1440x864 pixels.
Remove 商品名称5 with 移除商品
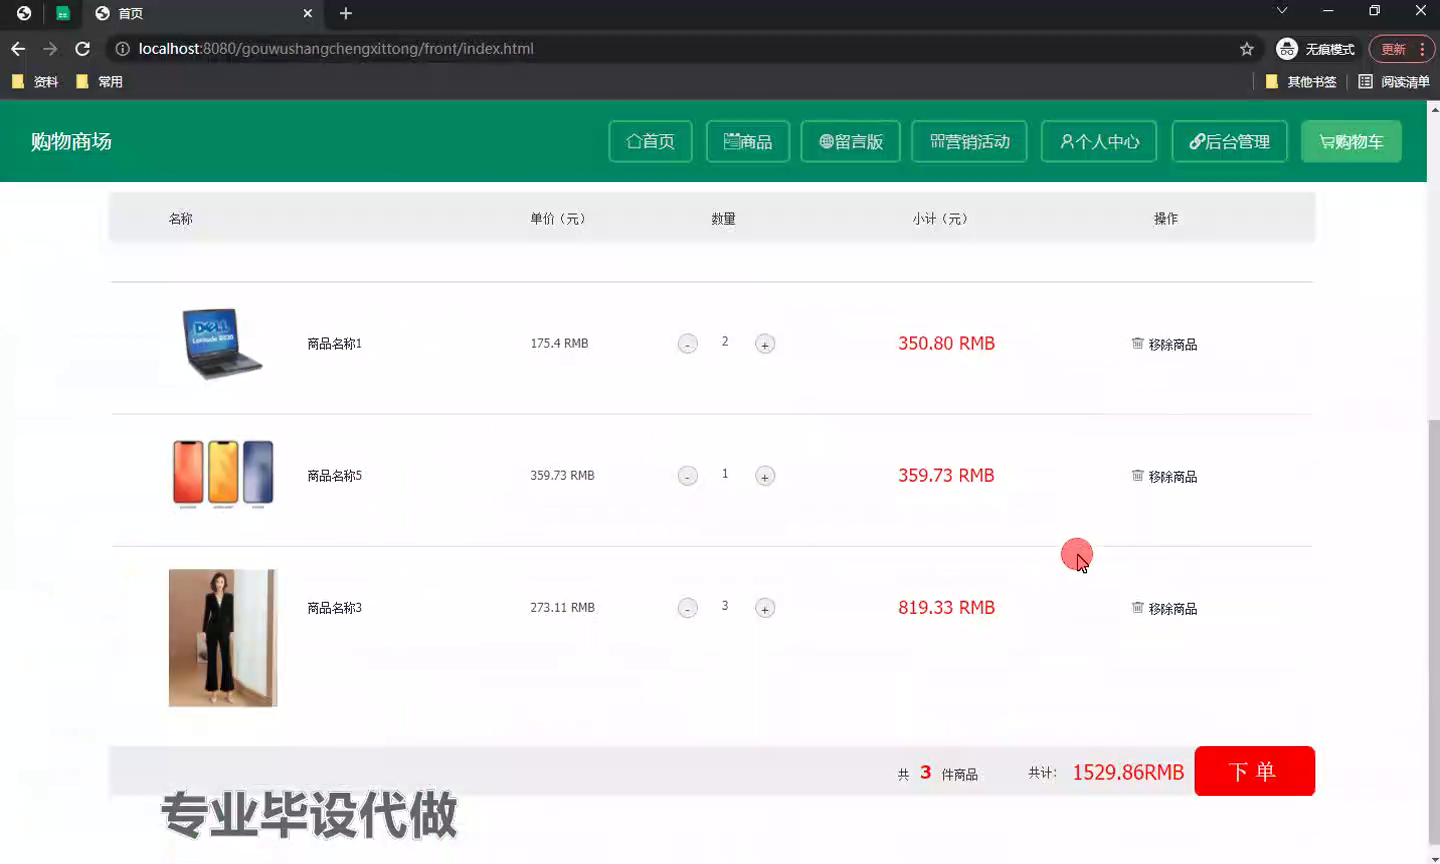pos(1164,476)
